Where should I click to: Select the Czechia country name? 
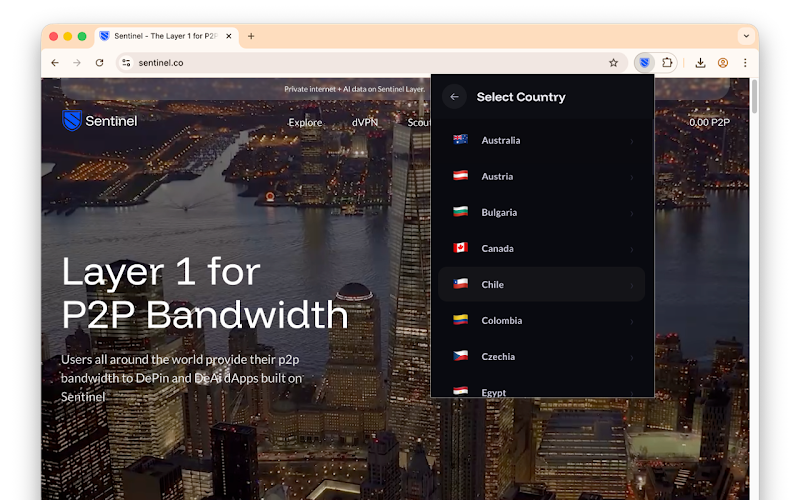point(498,357)
